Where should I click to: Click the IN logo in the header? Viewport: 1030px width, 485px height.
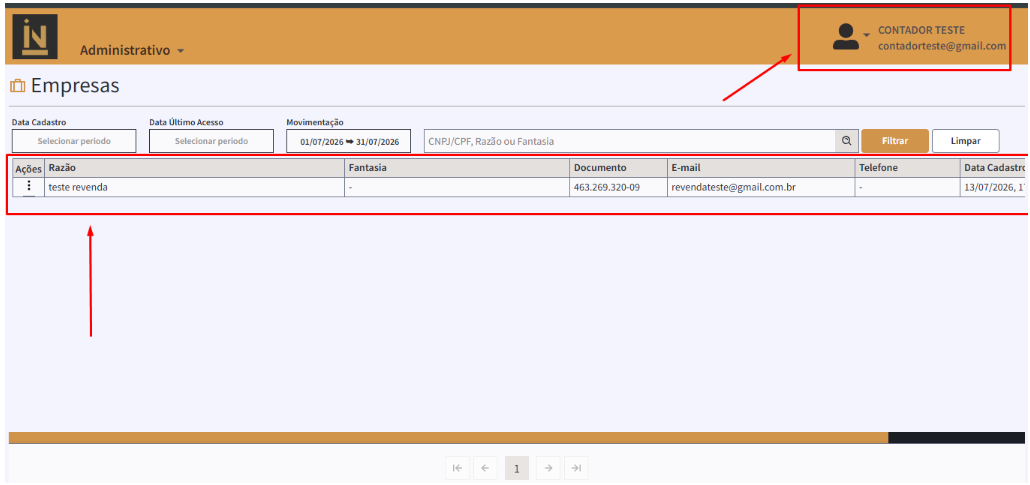[35, 37]
